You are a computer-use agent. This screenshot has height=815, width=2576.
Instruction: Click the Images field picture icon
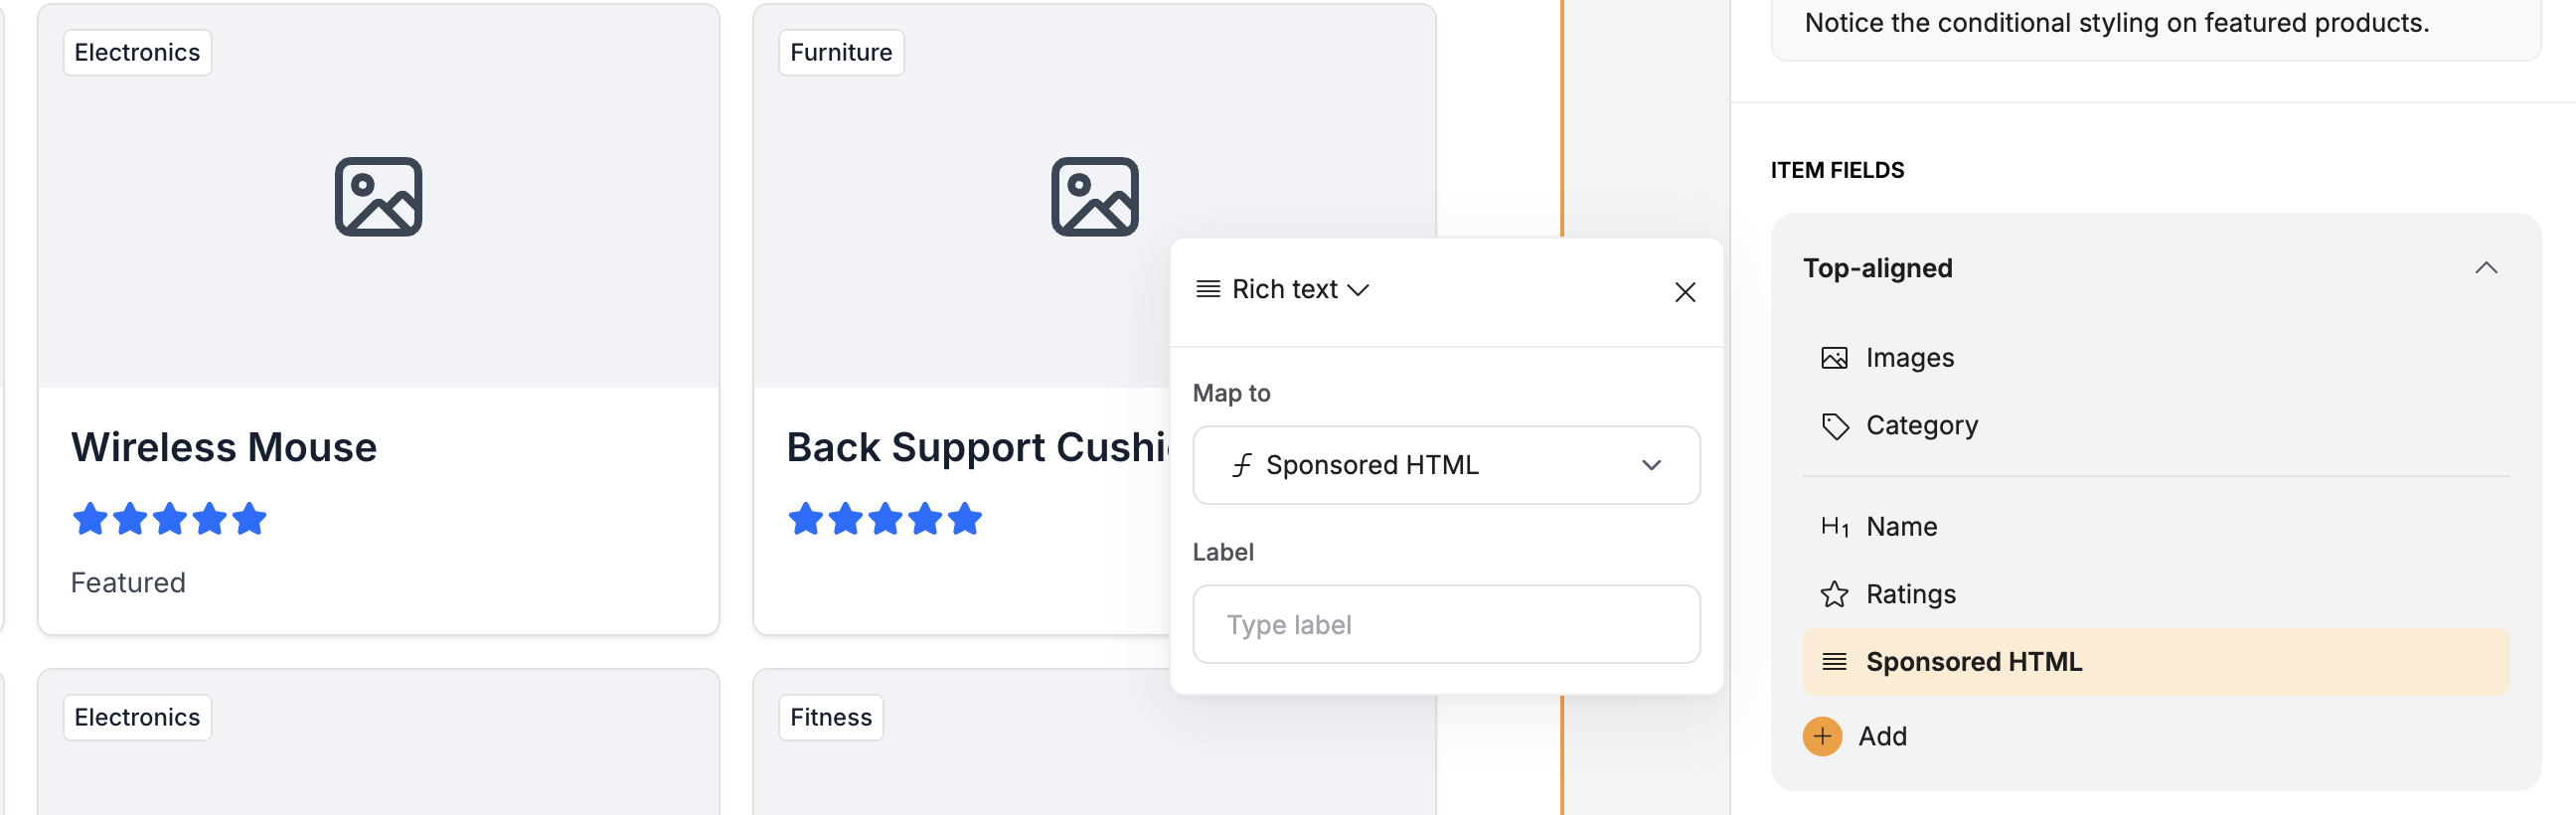[x=1834, y=358]
